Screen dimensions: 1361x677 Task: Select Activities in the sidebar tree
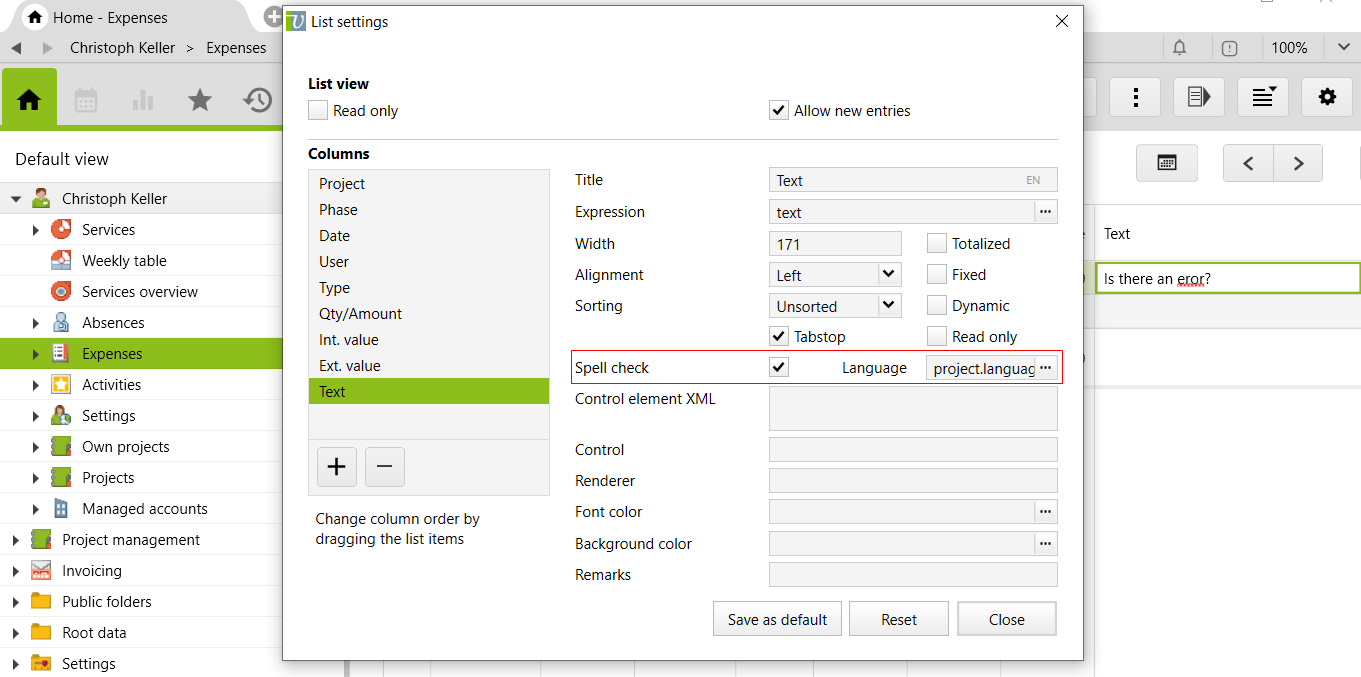pyautogui.click(x=111, y=385)
